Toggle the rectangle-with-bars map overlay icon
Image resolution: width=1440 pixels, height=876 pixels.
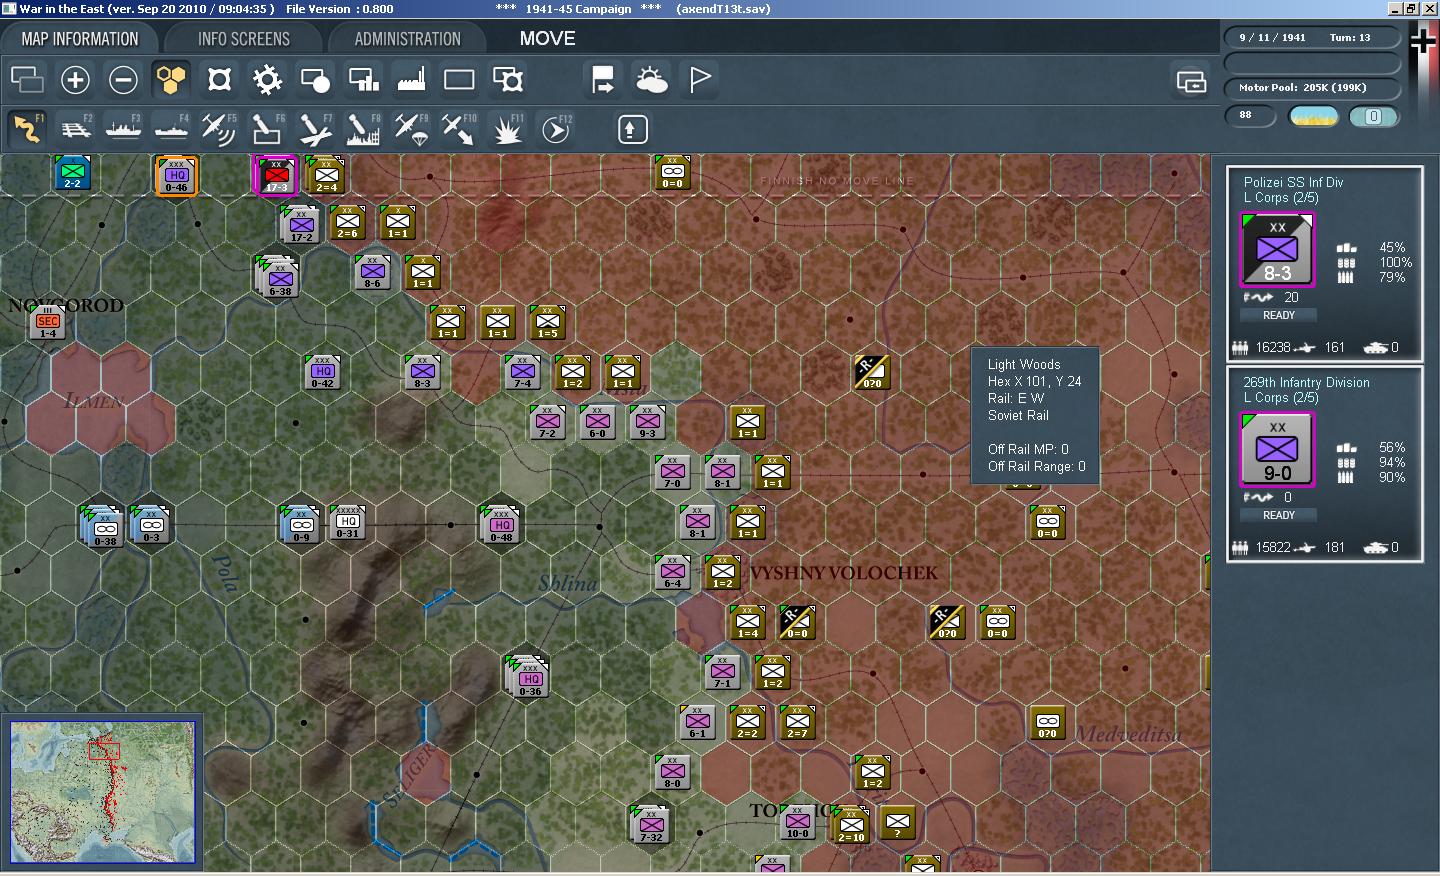tap(363, 79)
